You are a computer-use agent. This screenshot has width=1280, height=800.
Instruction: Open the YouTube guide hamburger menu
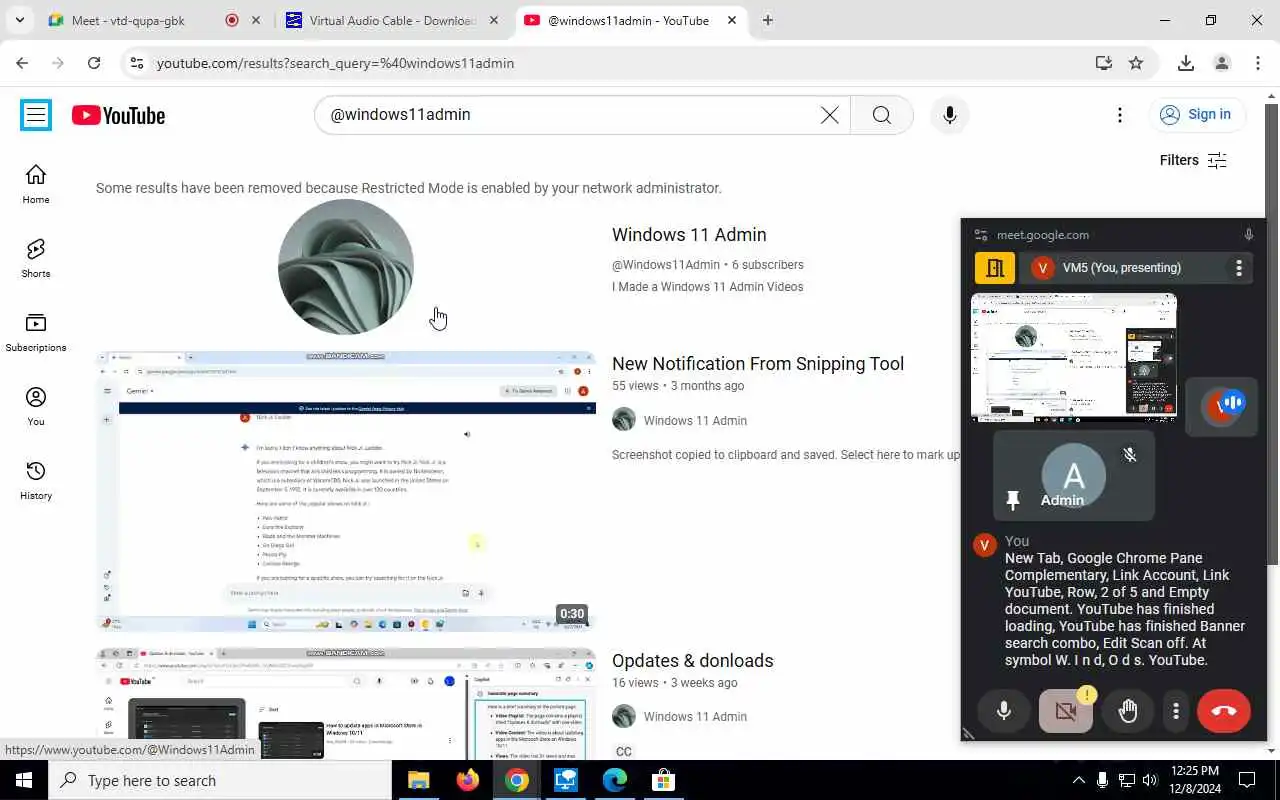coord(36,115)
